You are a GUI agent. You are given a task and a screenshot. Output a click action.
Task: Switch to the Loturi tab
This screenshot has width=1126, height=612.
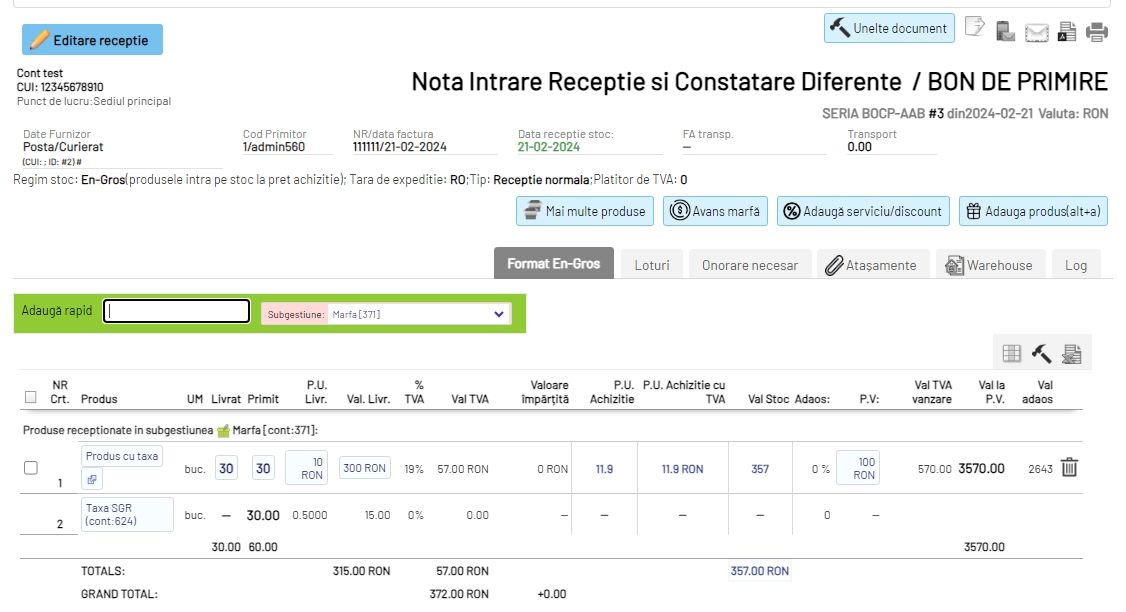tap(651, 265)
